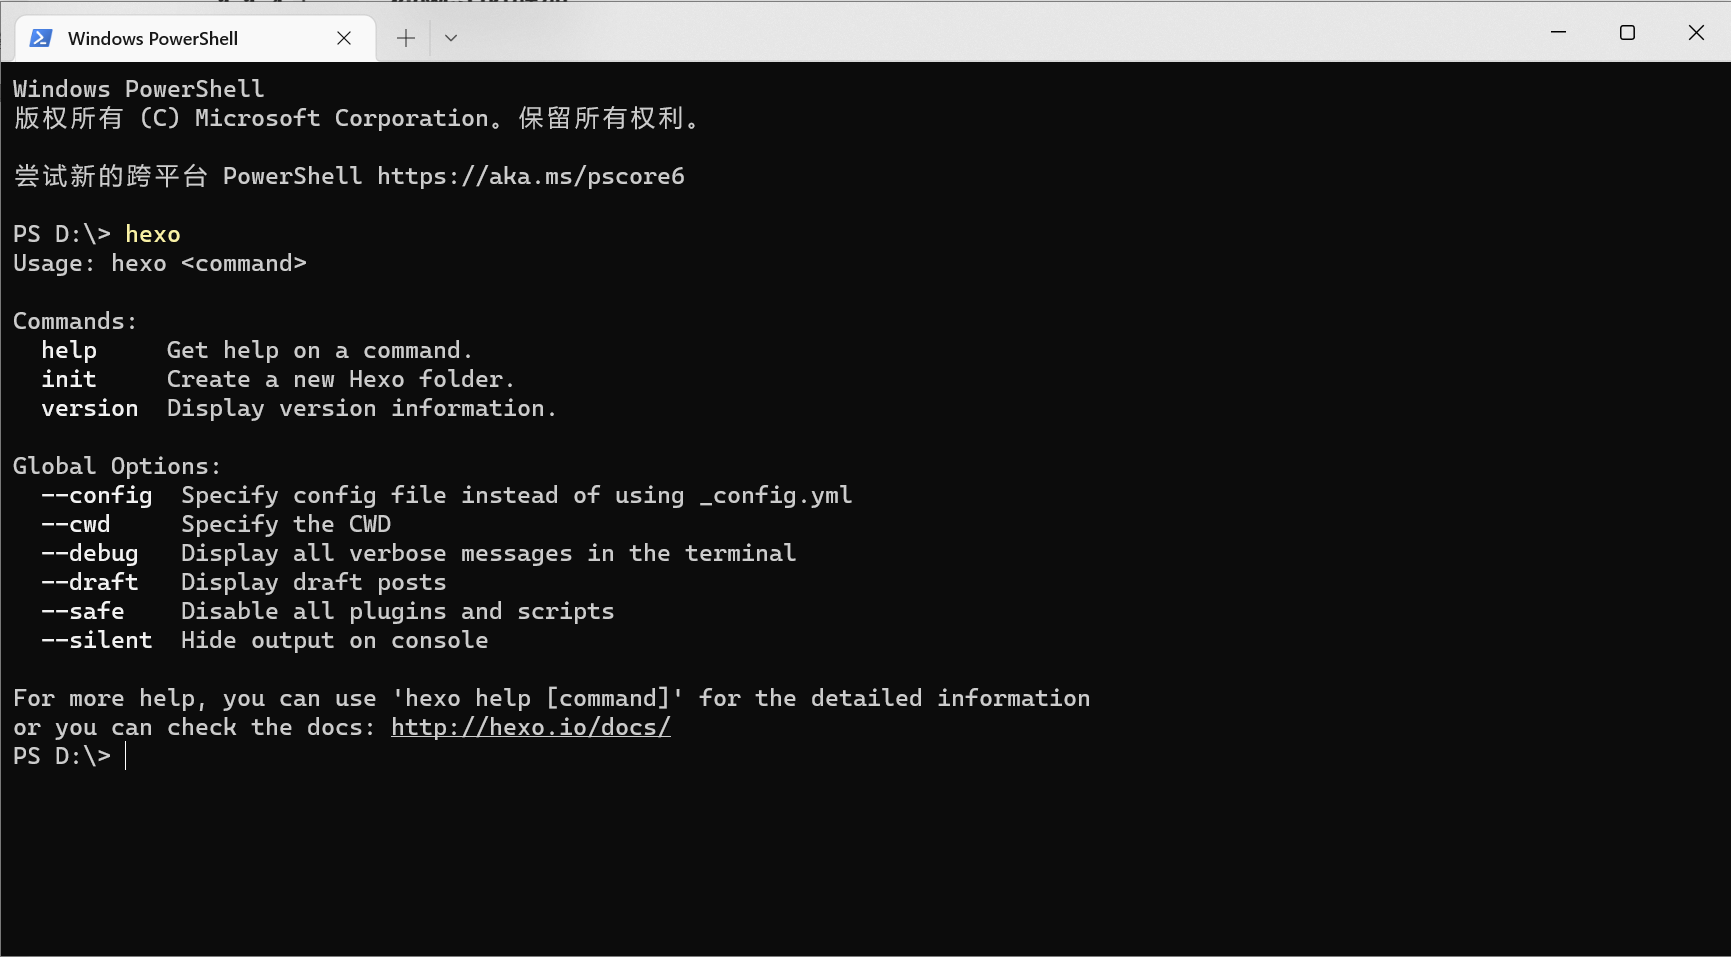Click the --config global option
This screenshot has width=1731, height=957.
(x=97, y=495)
